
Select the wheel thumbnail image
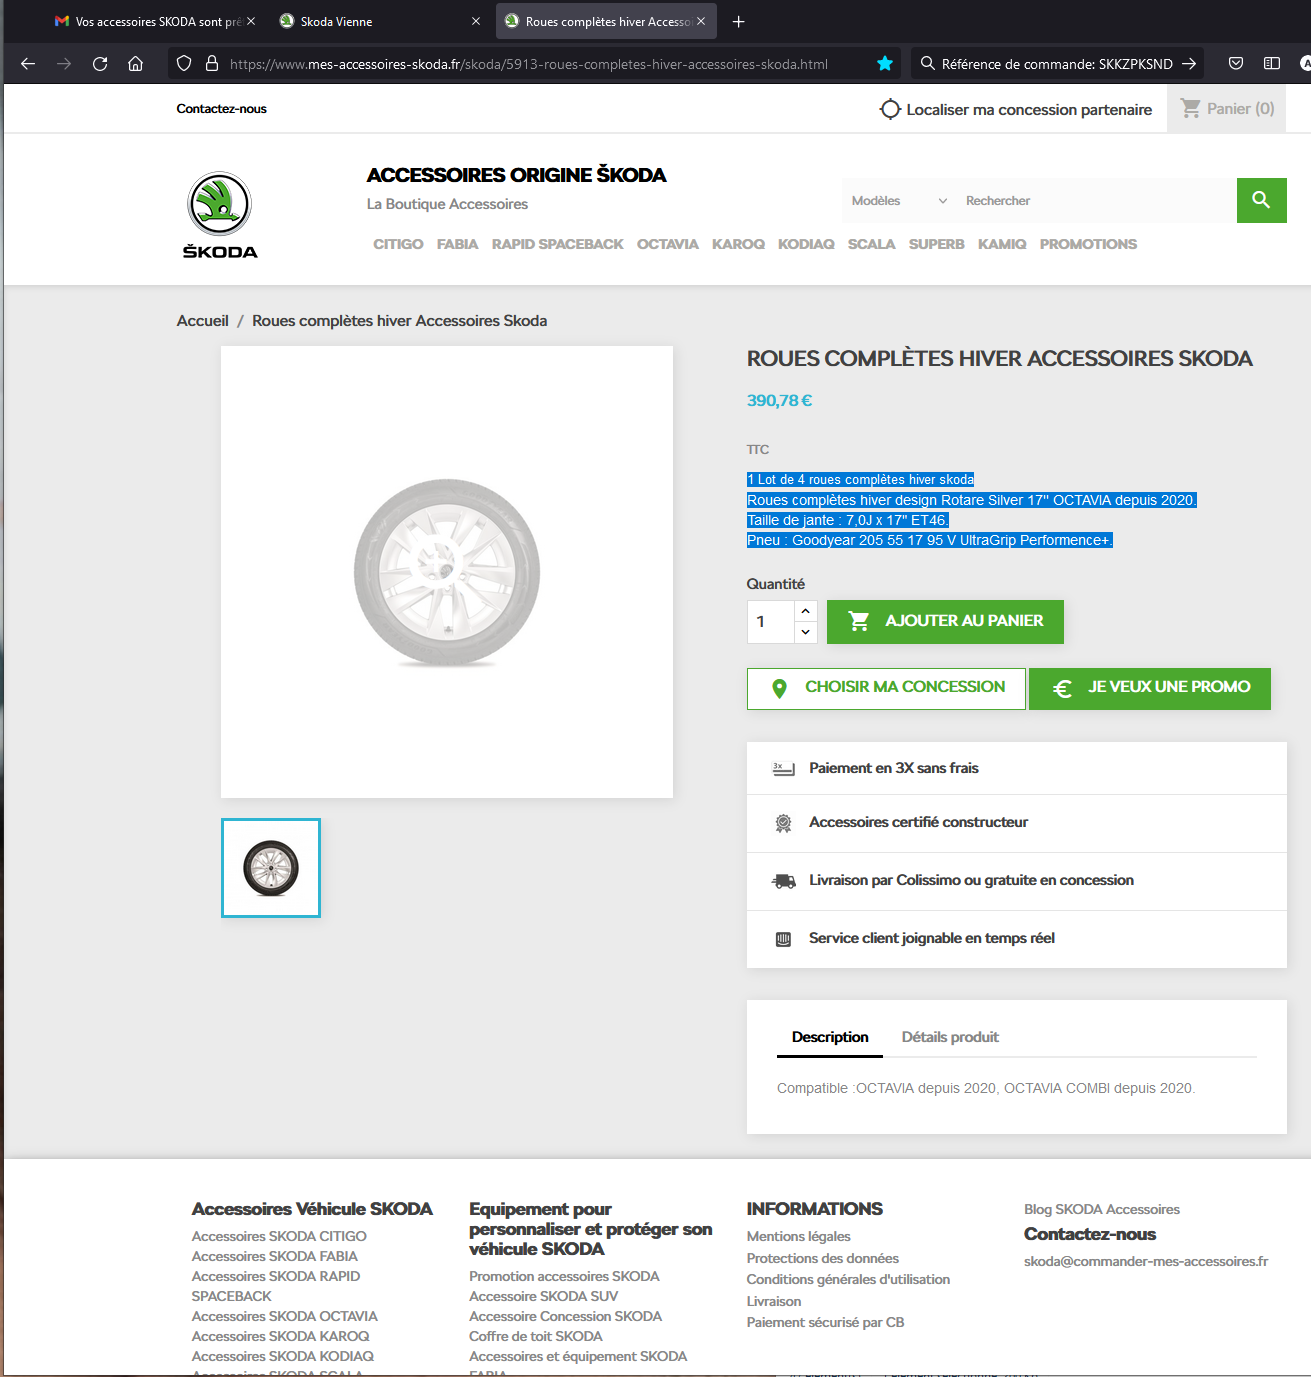pos(271,868)
